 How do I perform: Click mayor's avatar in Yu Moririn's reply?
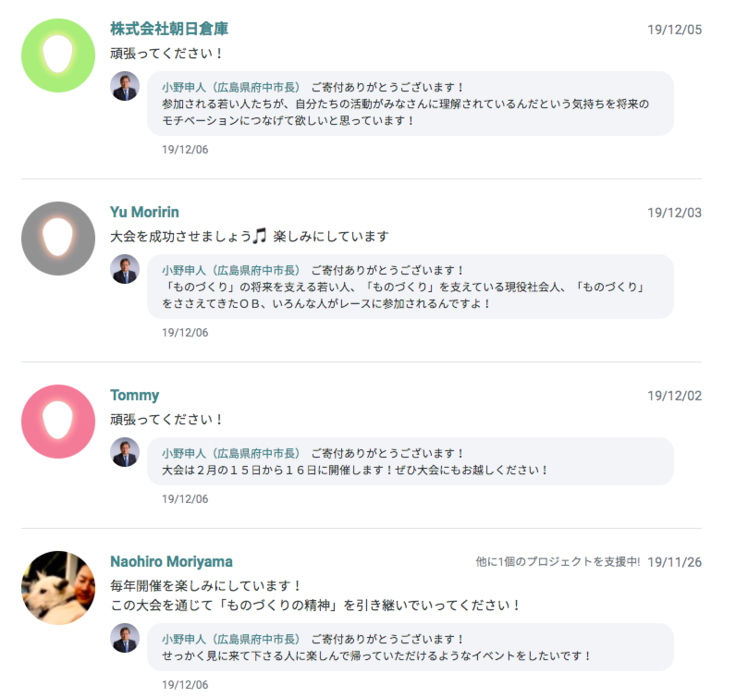coord(125,270)
